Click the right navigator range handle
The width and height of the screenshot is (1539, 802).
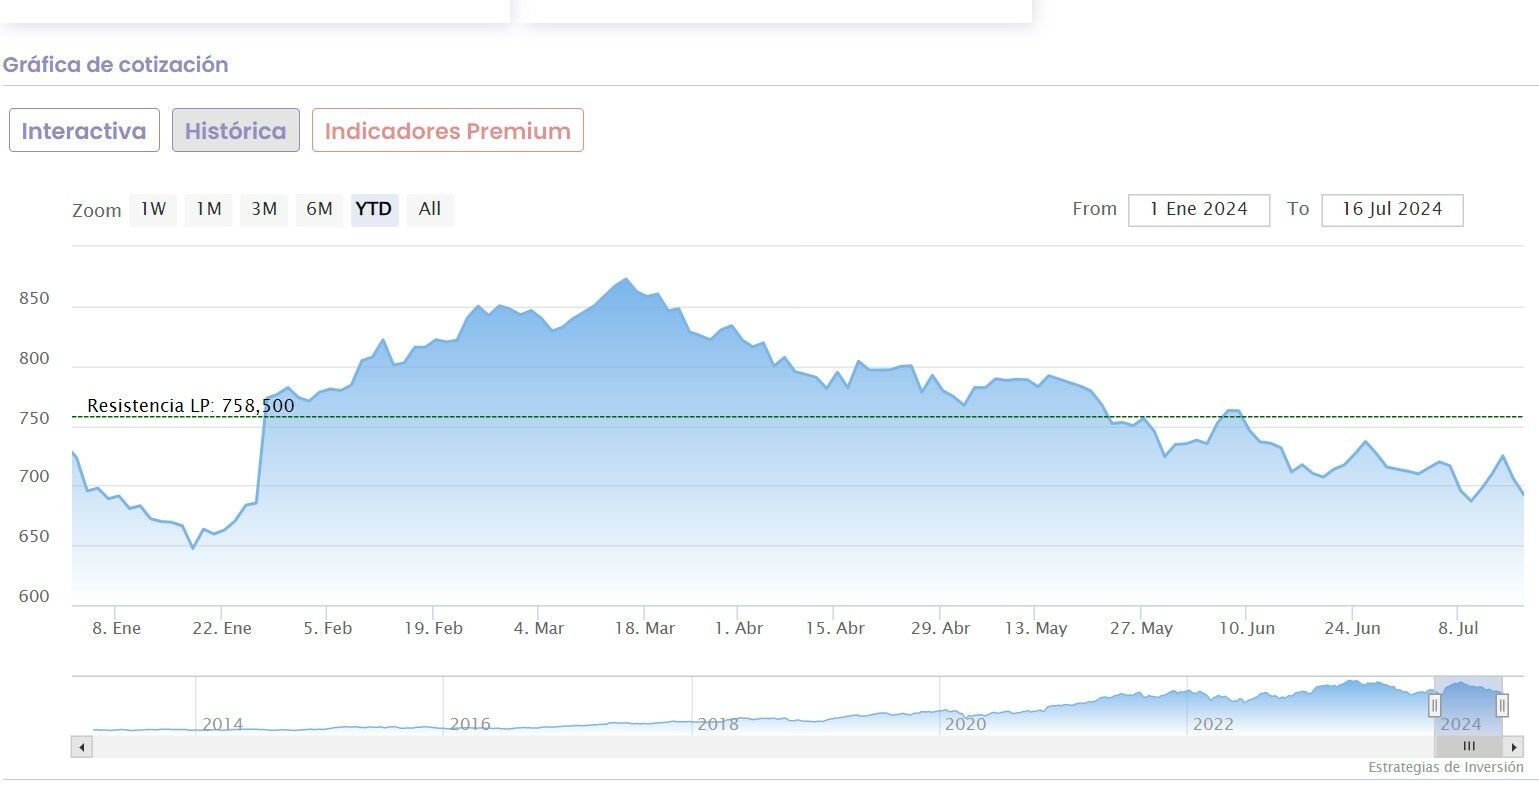(1502, 706)
